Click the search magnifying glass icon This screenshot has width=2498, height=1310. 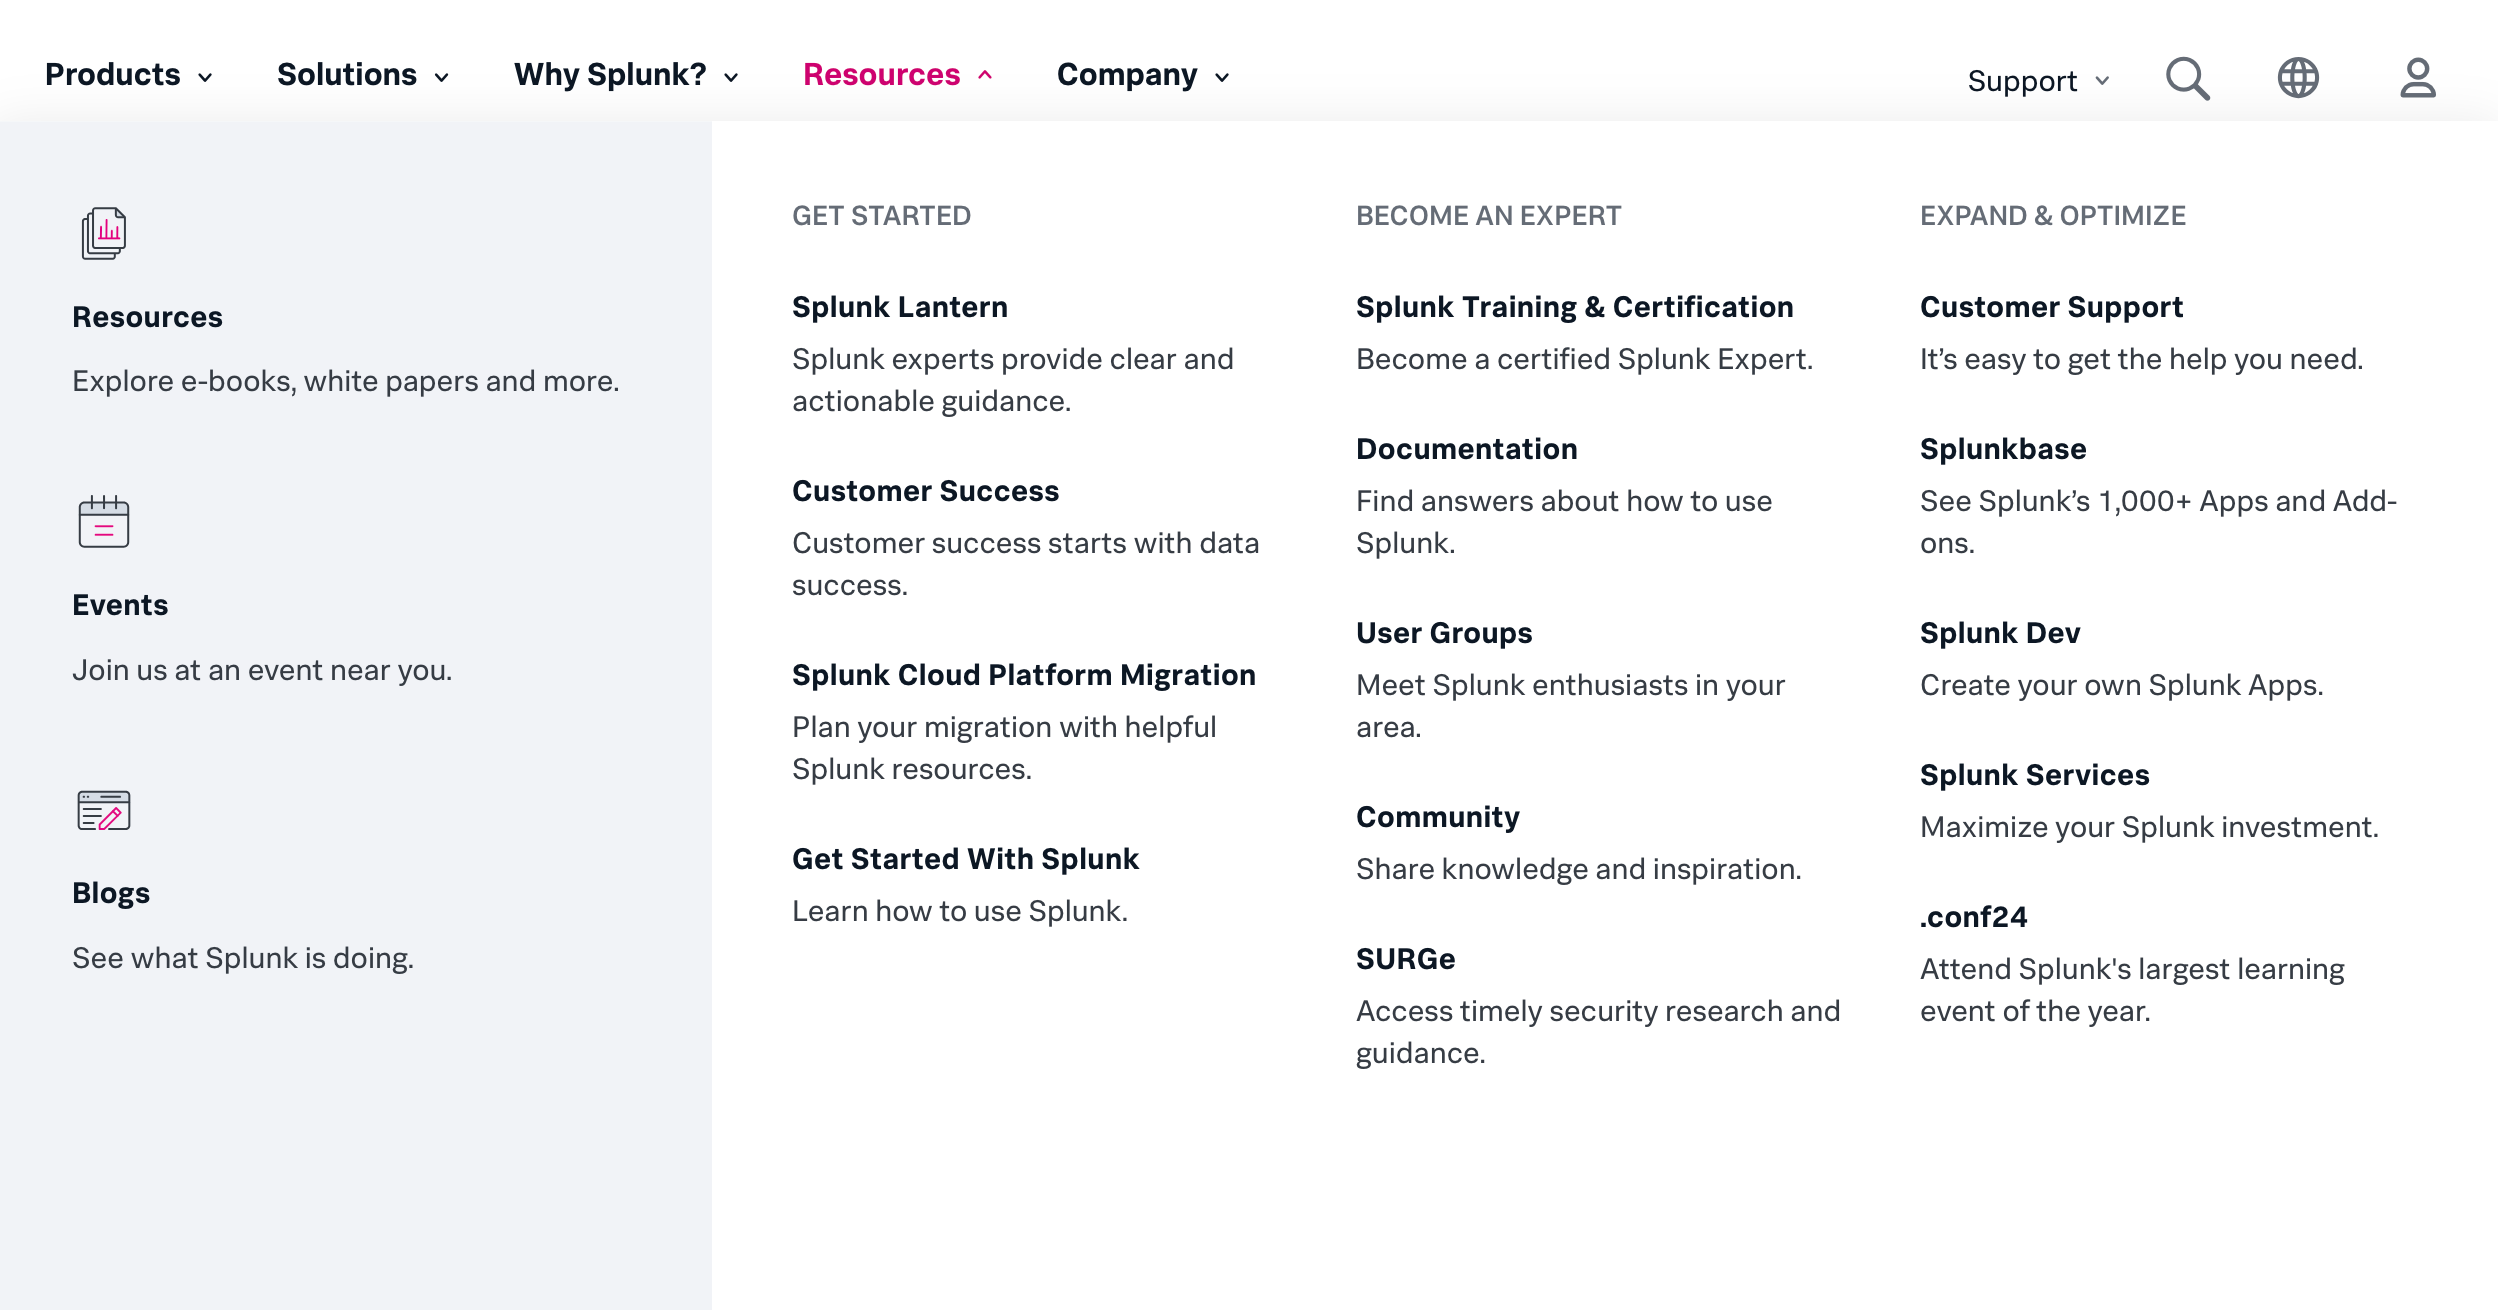pyautogui.click(x=2187, y=78)
